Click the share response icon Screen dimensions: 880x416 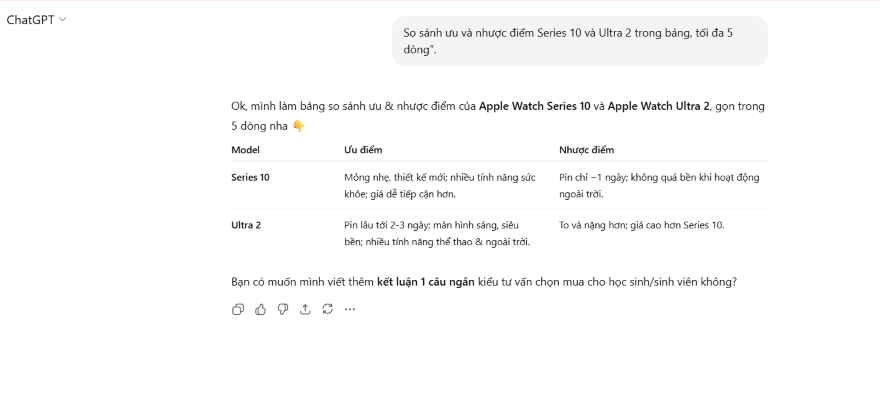tap(305, 309)
